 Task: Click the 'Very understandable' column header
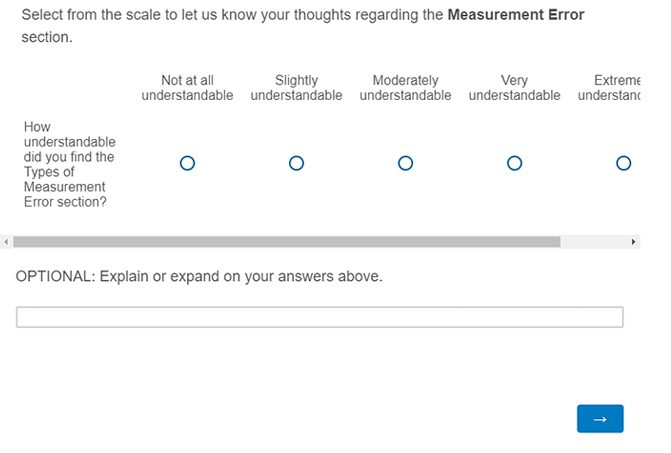pos(514,88)
